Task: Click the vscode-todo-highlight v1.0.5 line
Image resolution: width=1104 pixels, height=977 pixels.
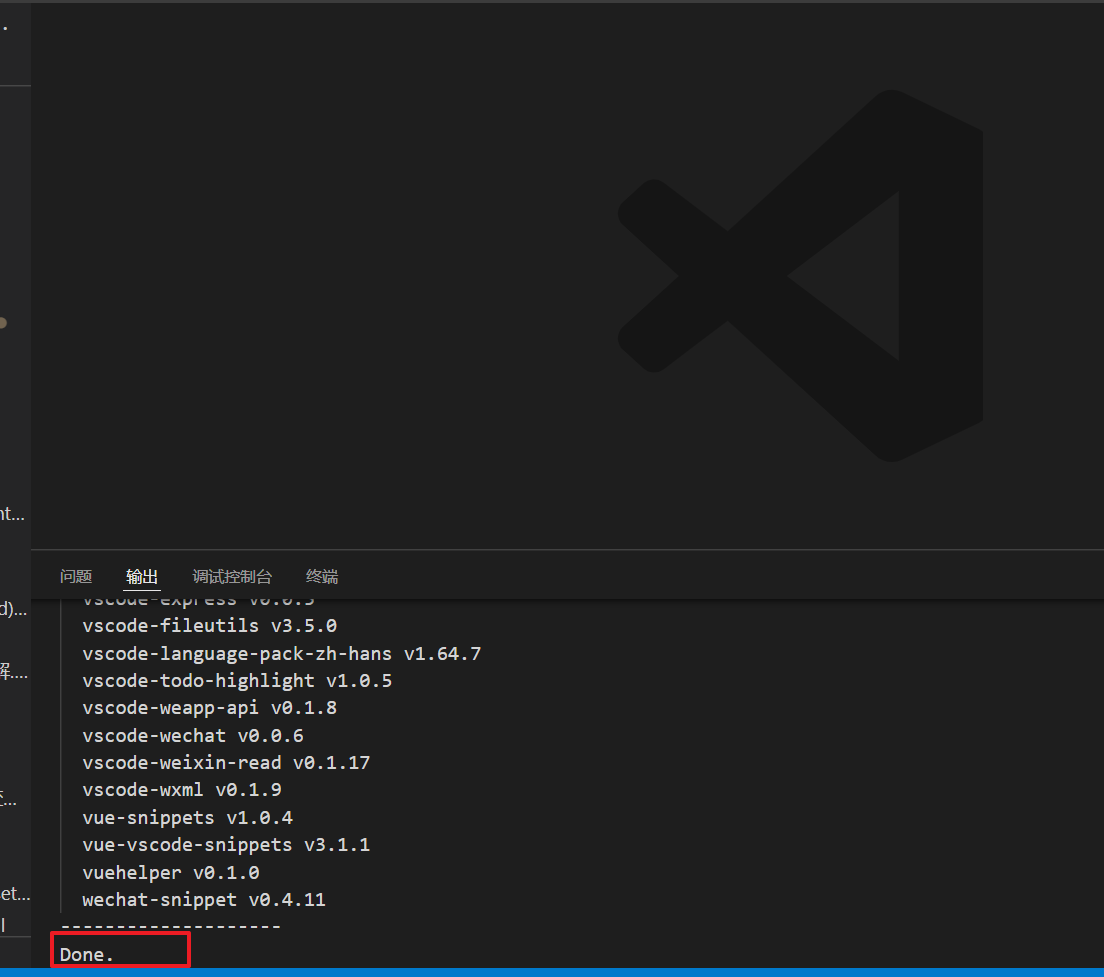Action: (x=237, y=681)
